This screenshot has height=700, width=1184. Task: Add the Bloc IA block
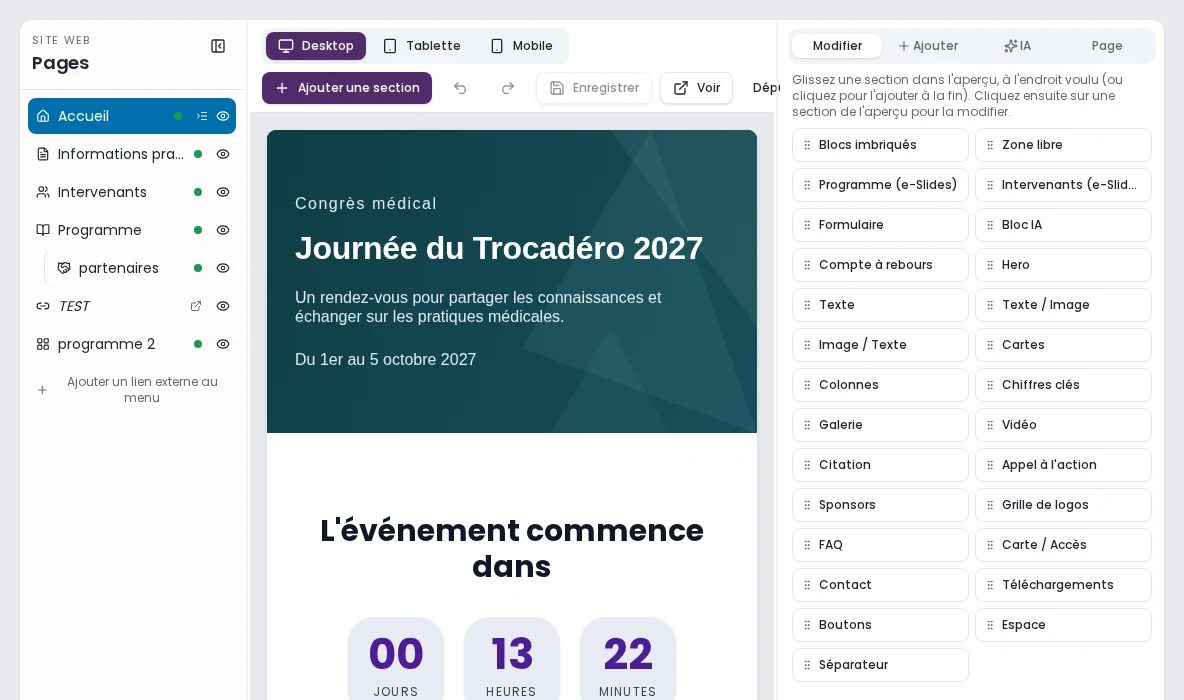pyautogui.click(x=1063, y=225)
